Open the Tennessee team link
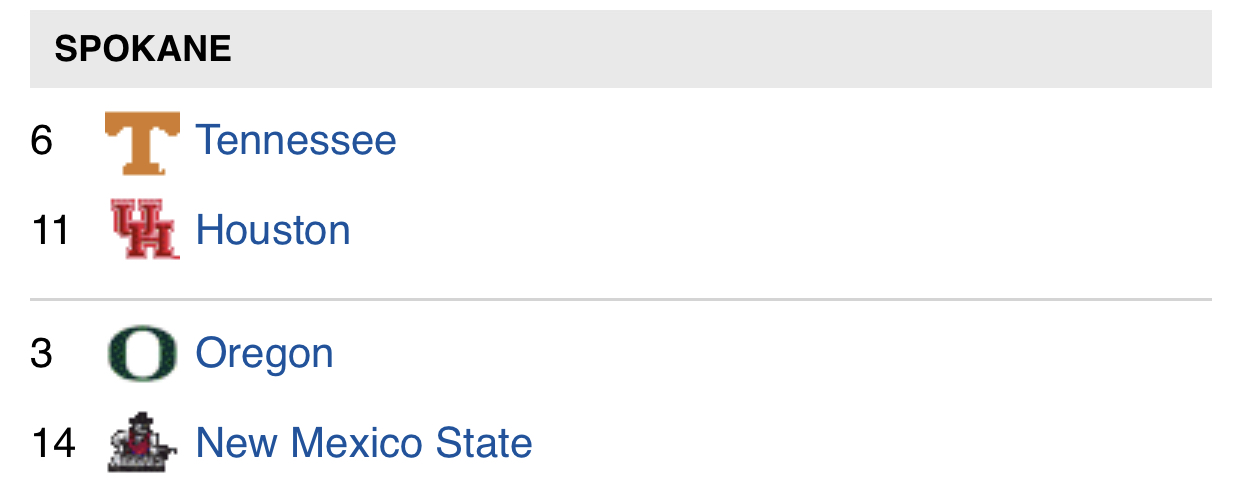This screenshot has width=1242, height=502. 296,140
